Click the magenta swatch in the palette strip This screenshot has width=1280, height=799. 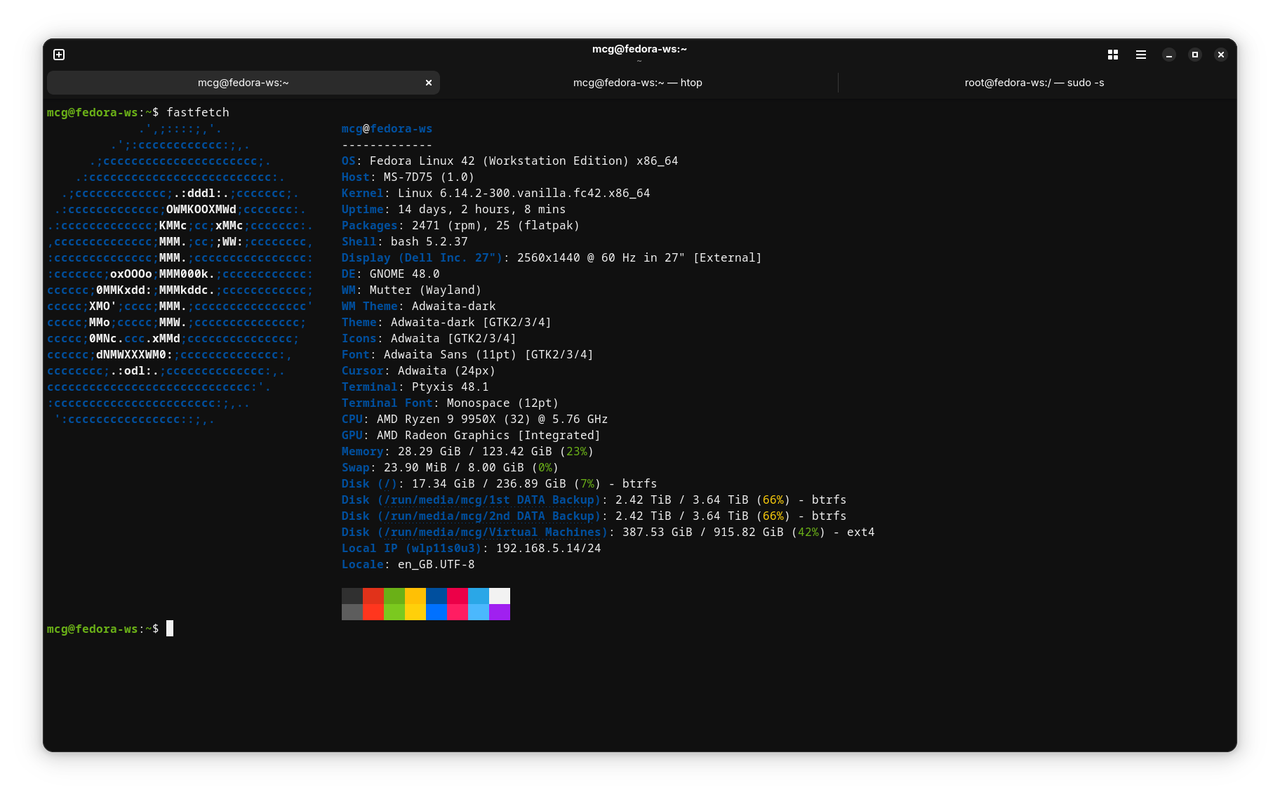[458, 603]
